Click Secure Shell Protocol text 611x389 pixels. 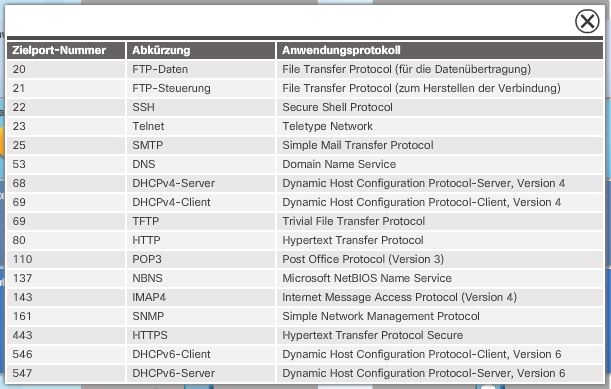[x=337, y=107]
